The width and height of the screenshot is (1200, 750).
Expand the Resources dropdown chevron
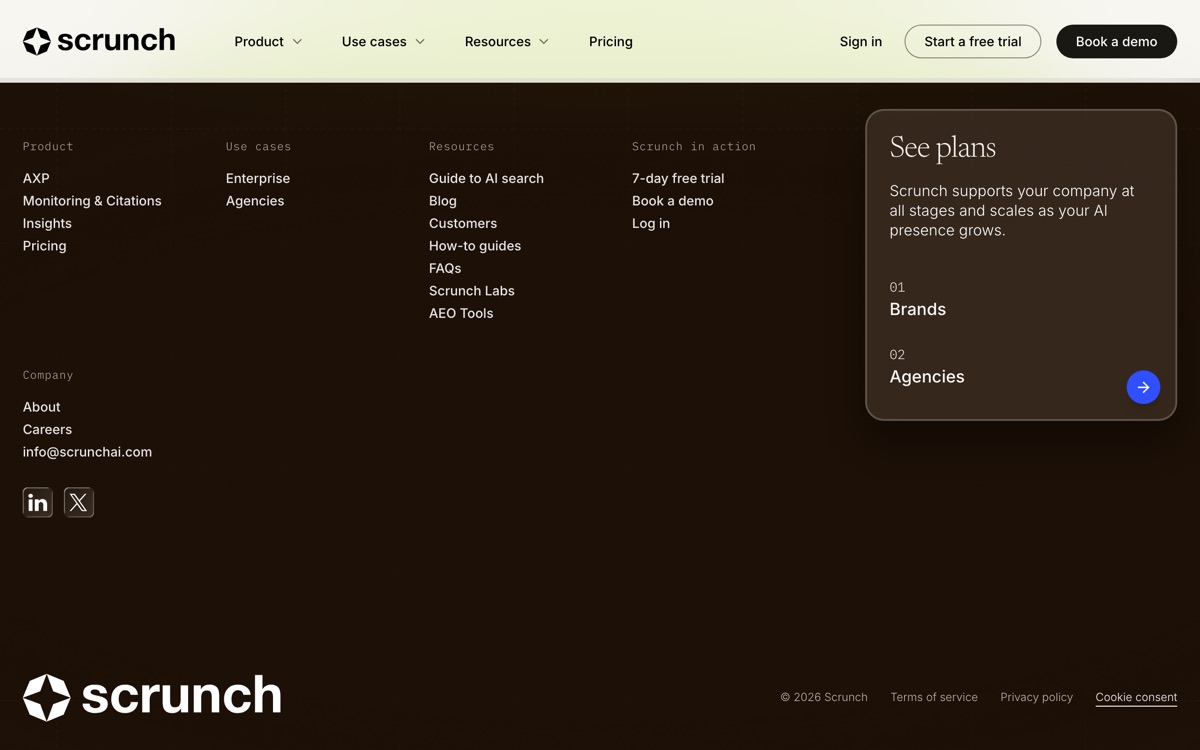544,42
